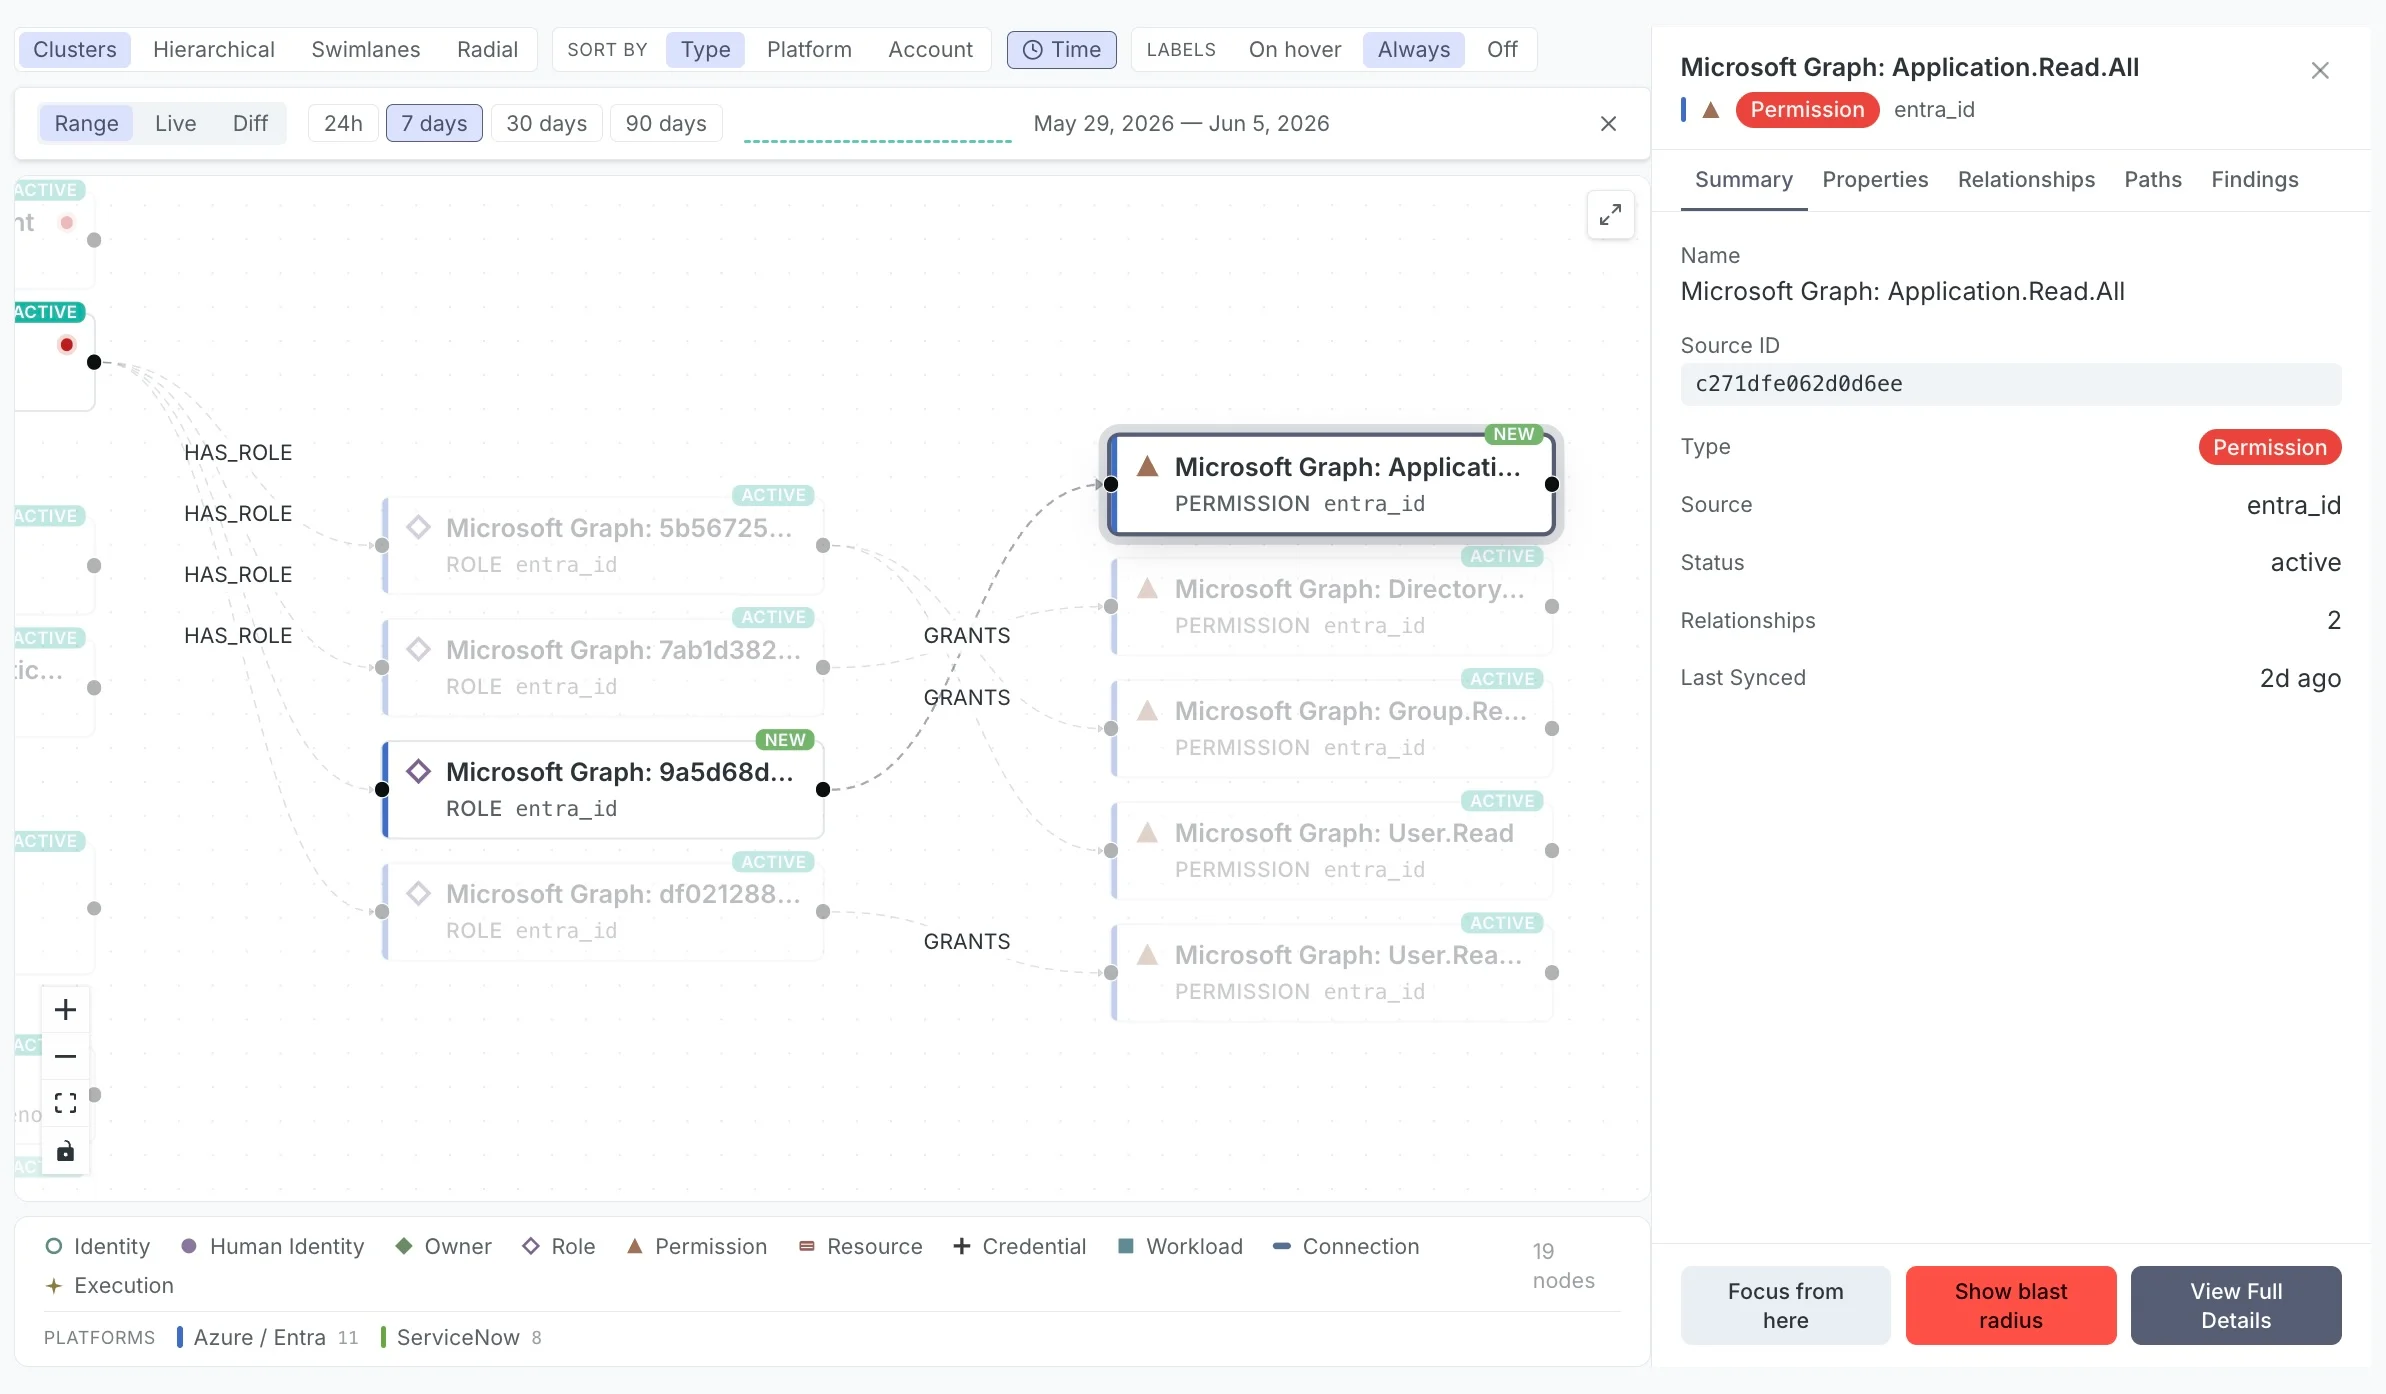Sort by Platform

point(809,50)
